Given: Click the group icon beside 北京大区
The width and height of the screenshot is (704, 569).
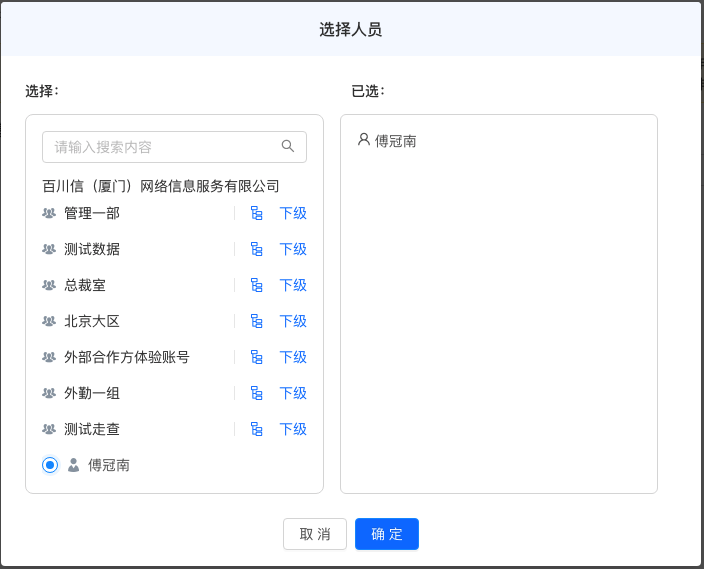Looking at the screenshot, I should point(49,321).
